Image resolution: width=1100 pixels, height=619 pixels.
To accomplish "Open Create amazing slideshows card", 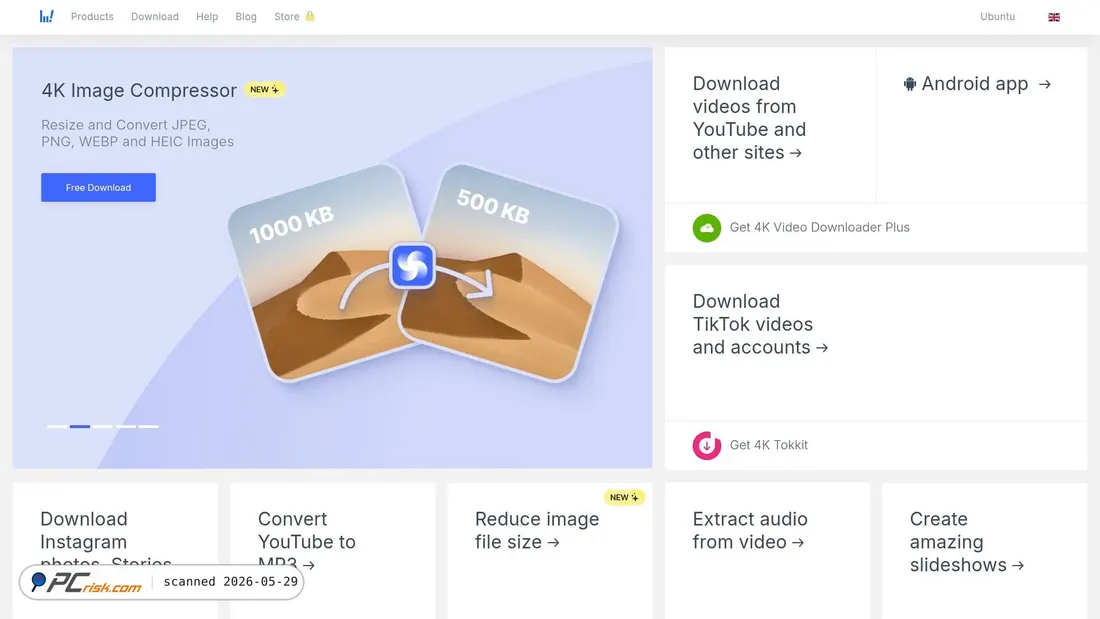I will (x=985, y=551).
